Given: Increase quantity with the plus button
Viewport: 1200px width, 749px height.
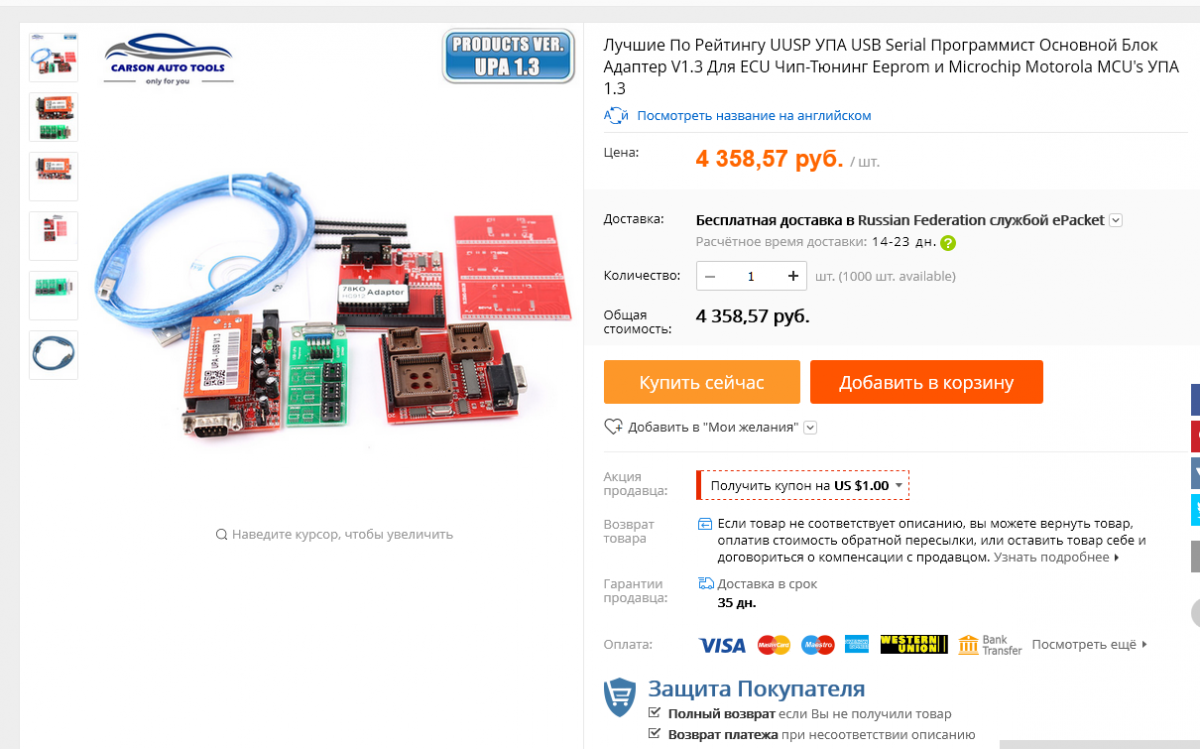Looking at the screenshot, I should pos(793,276).
